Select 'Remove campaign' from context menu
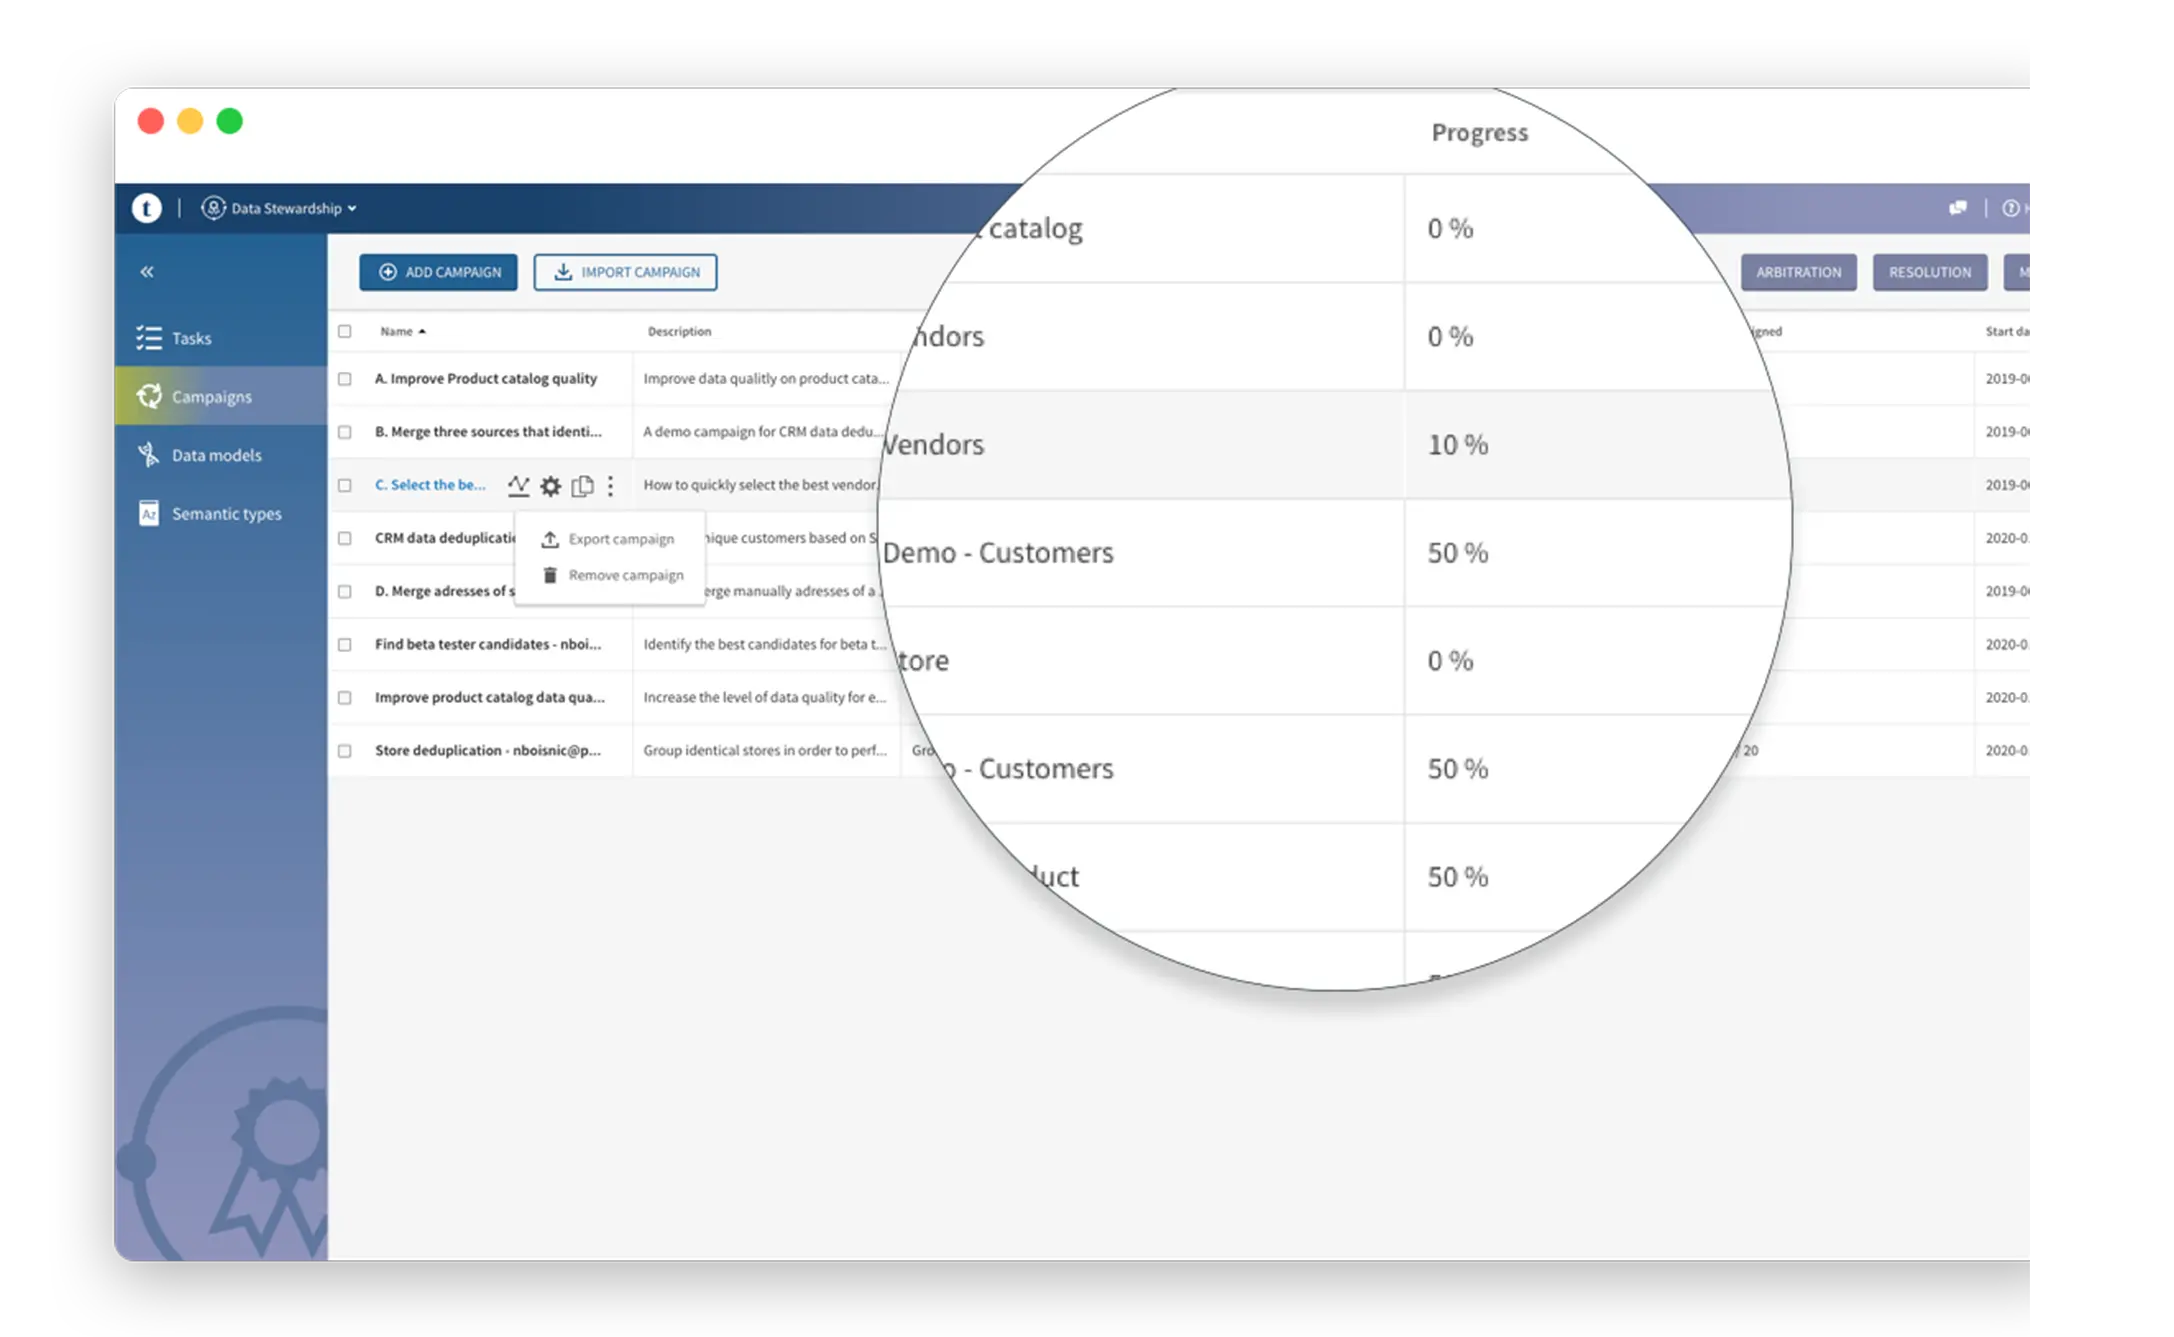Viewport: 2174px width, 1337px height. pyautogui.click(x=623, y=575)
